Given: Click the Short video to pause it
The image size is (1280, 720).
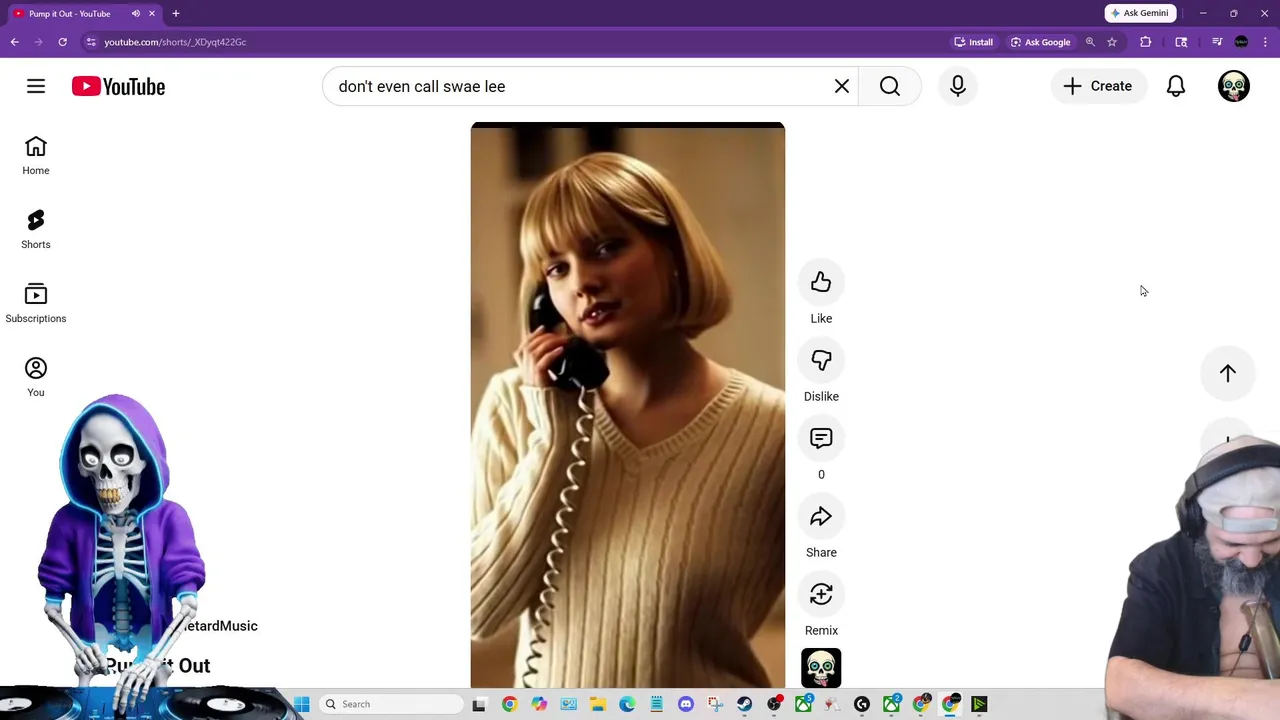Looking at the screenshot, I should (628, 405).
